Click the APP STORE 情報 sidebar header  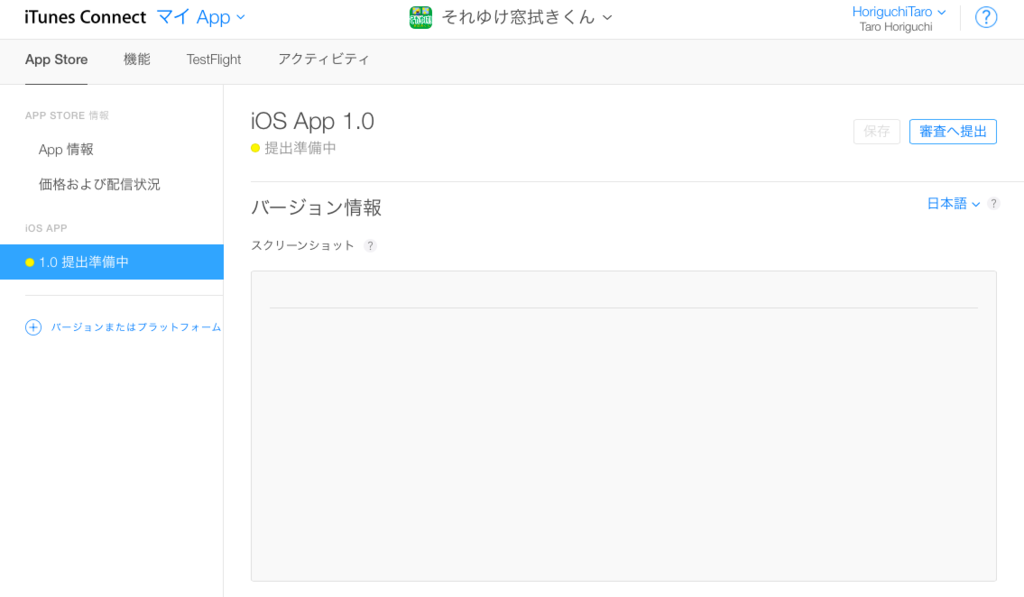tap(67, 116)
